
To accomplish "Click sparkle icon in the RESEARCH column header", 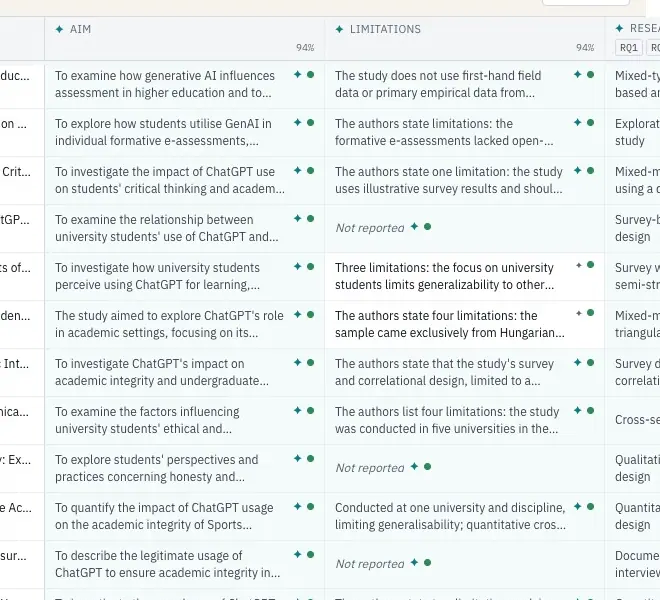I will (619, 28).
